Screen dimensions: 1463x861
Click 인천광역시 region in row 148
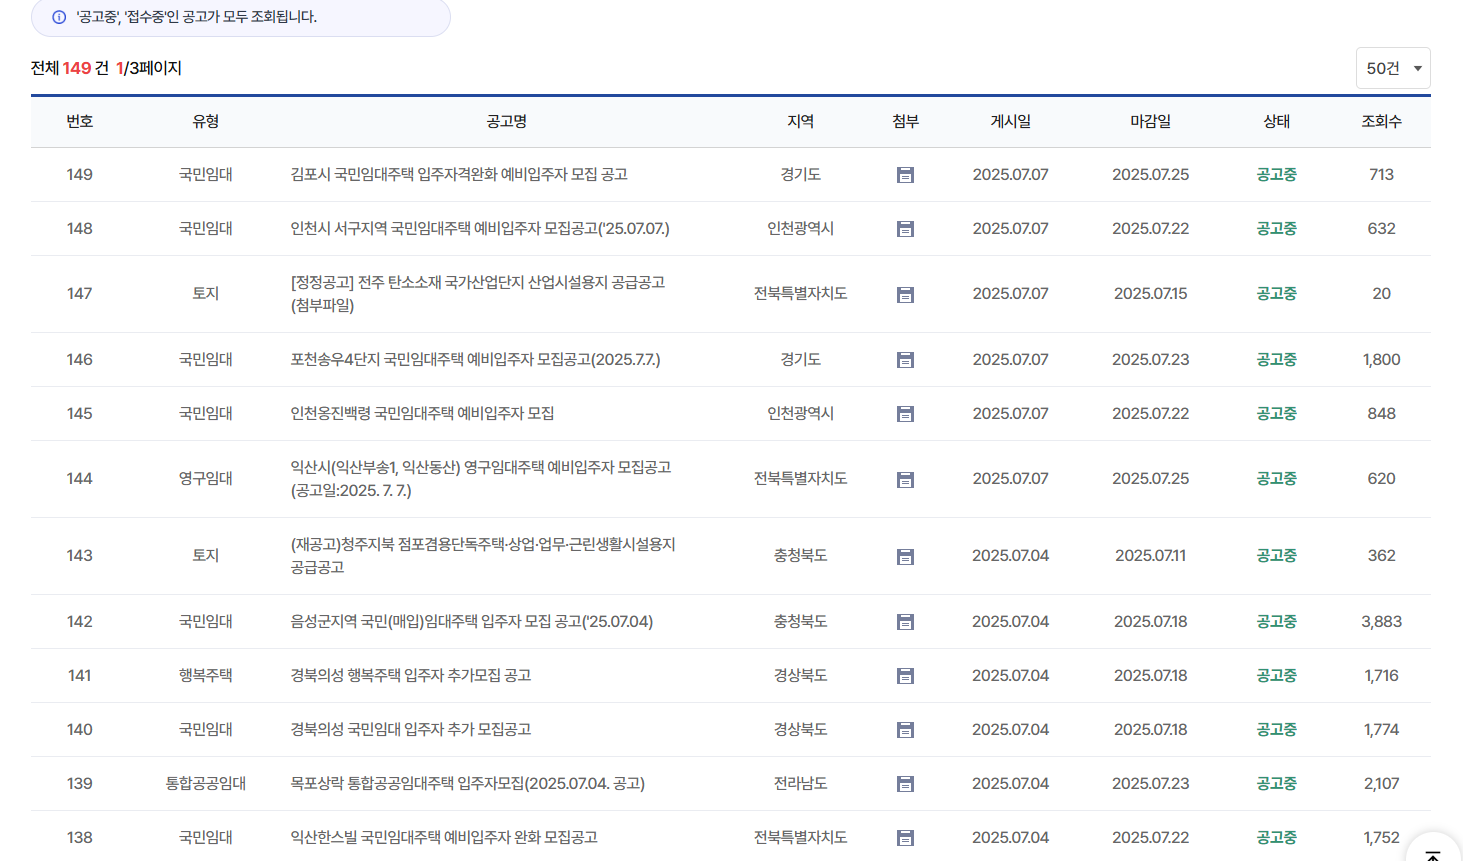click(x=801, y=228)
